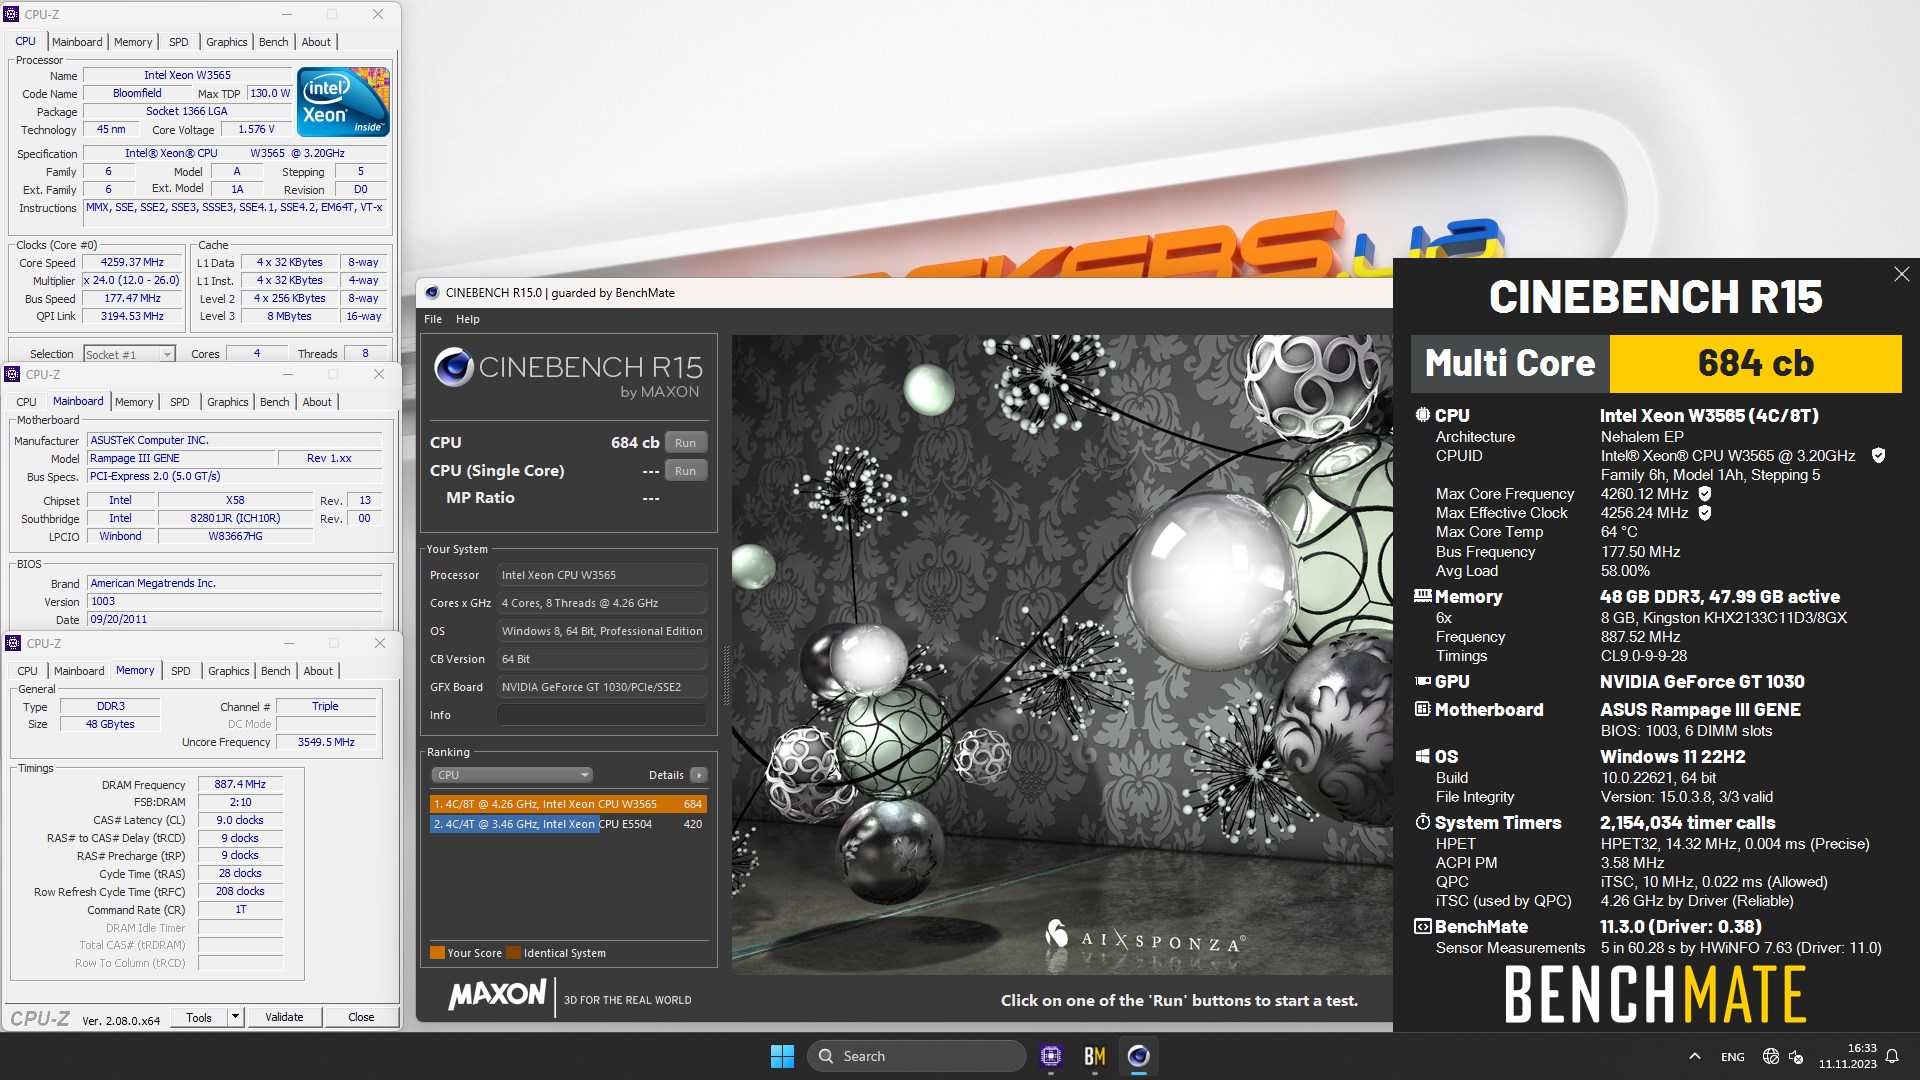Screen dimensions: 1920x1080
Task: Click the Memory module icon in BenchMate panel
Action: point(1422,596)
